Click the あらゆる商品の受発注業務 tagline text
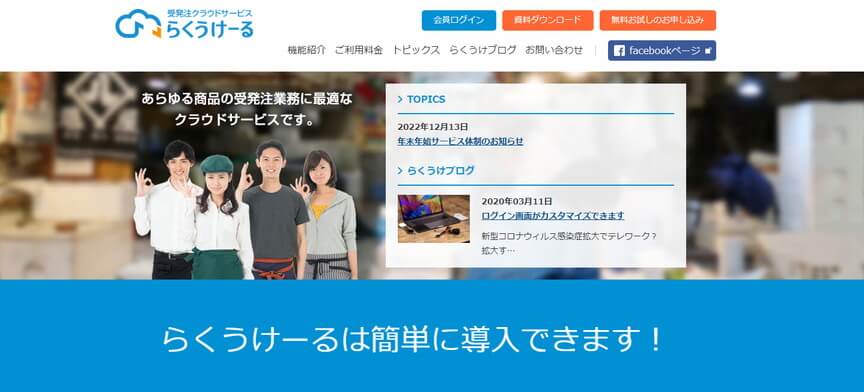864x392 pixels. coord(246,109)
